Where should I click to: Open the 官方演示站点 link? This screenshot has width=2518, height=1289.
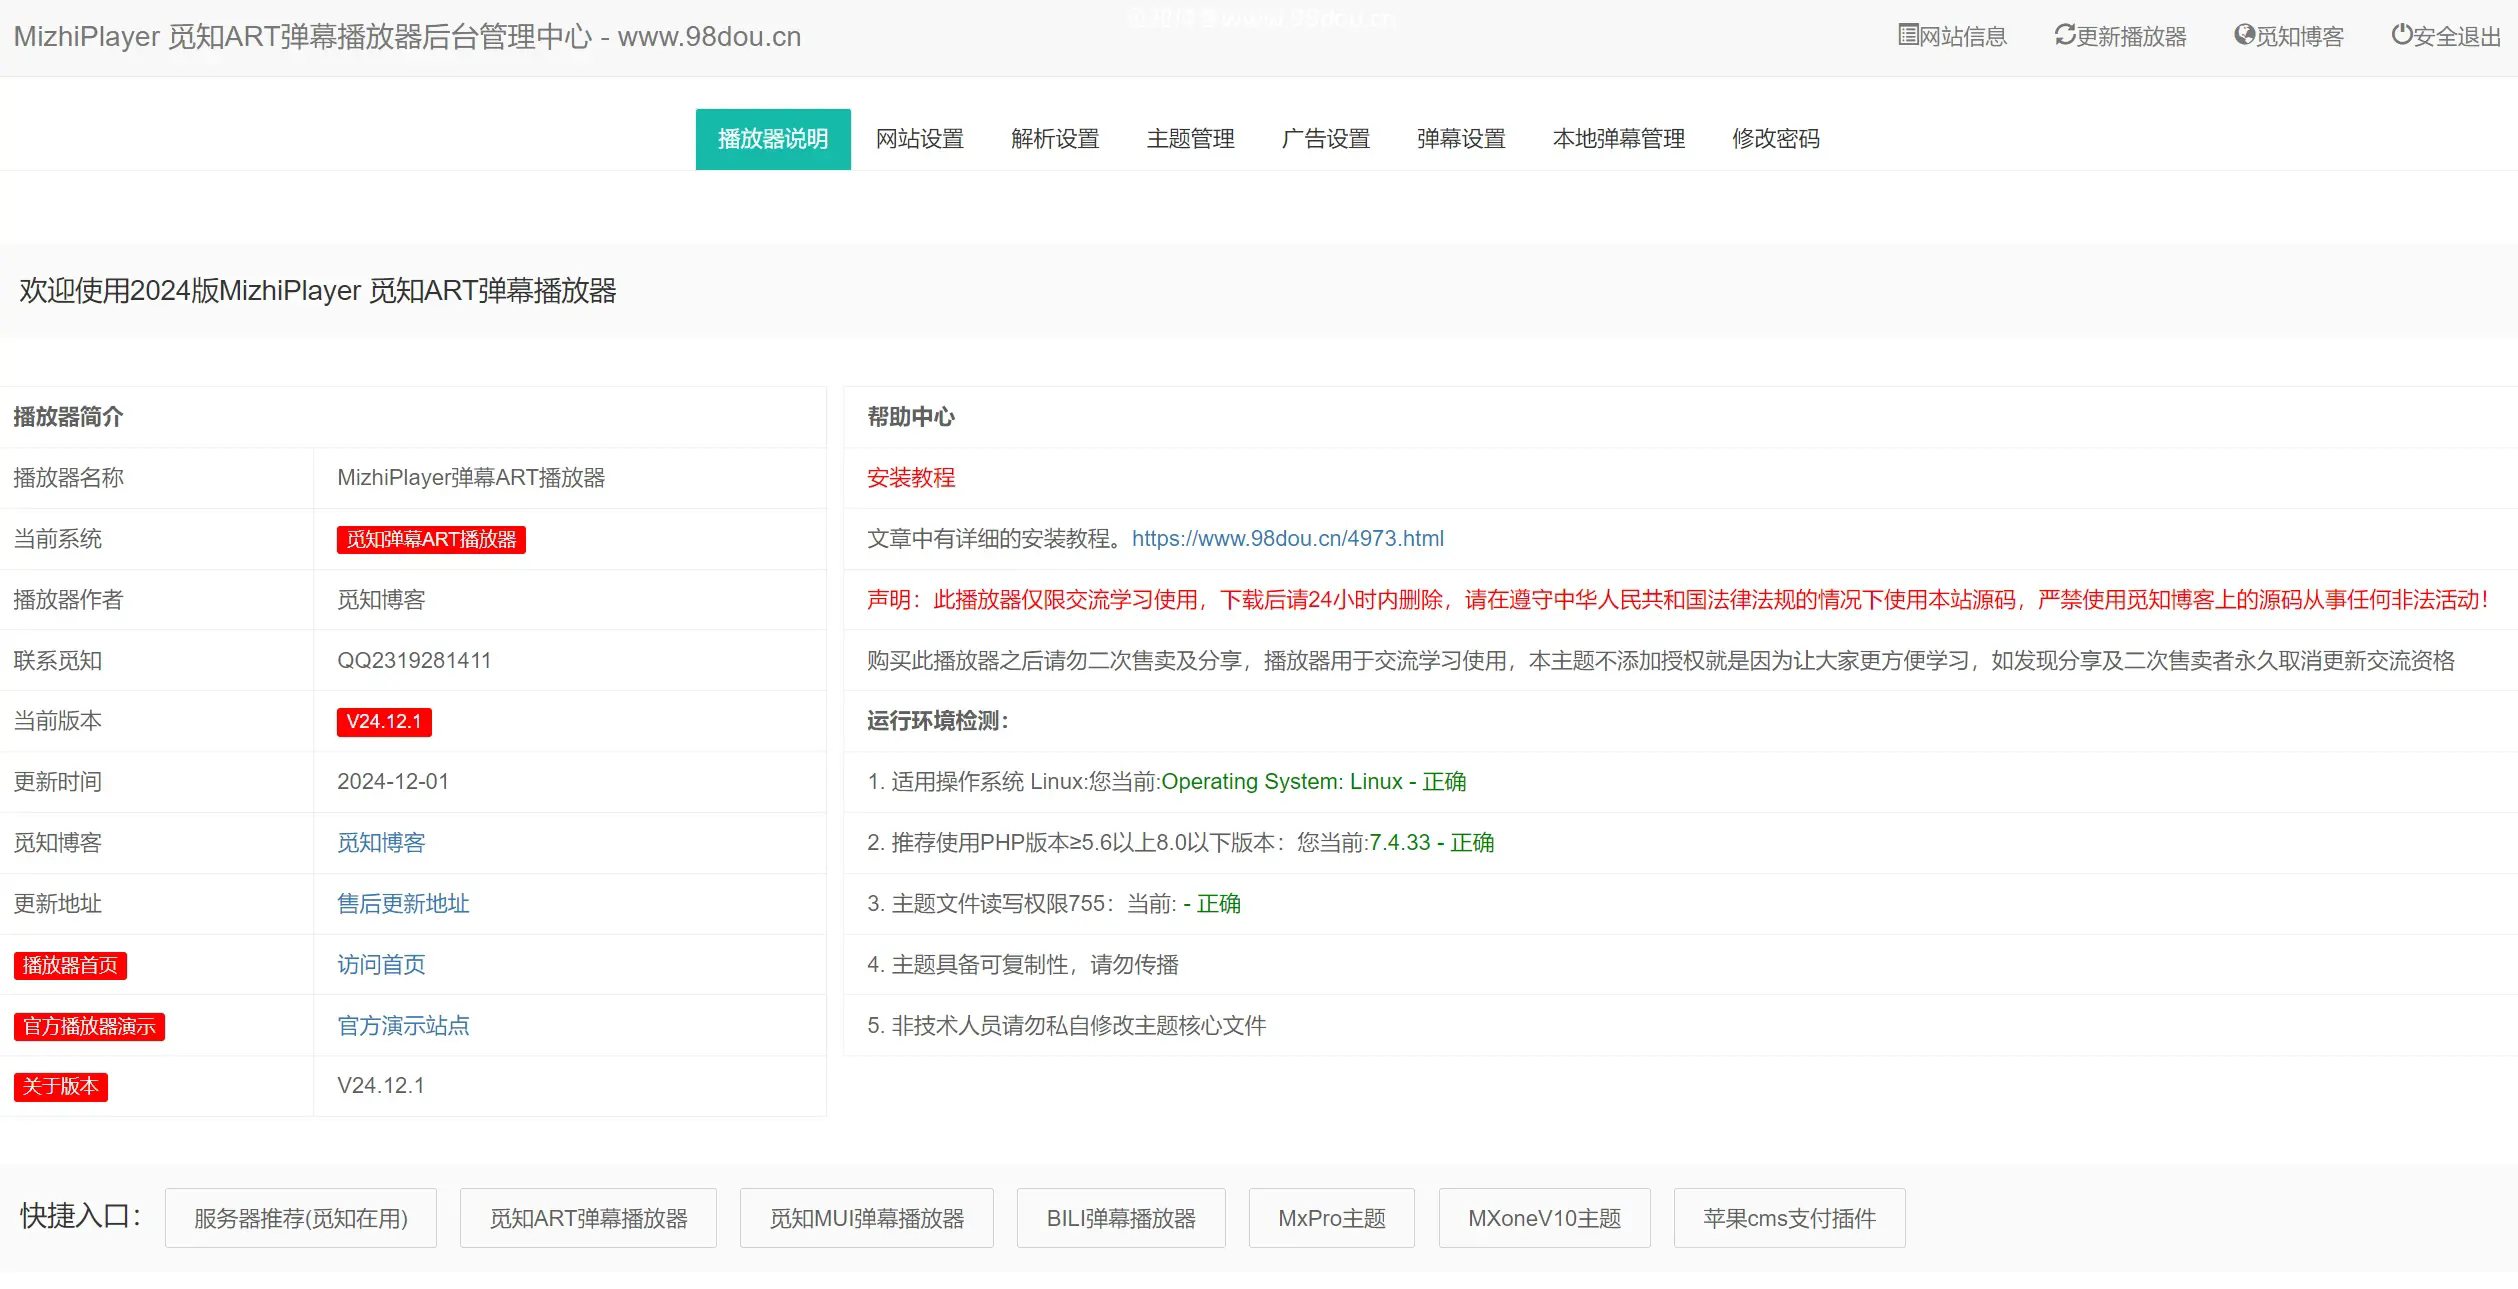[403, 1026]
